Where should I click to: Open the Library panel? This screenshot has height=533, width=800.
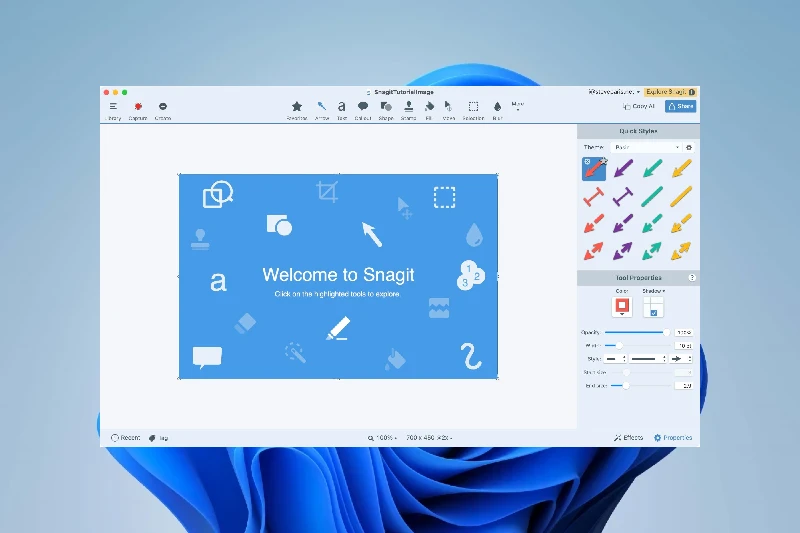113,110
